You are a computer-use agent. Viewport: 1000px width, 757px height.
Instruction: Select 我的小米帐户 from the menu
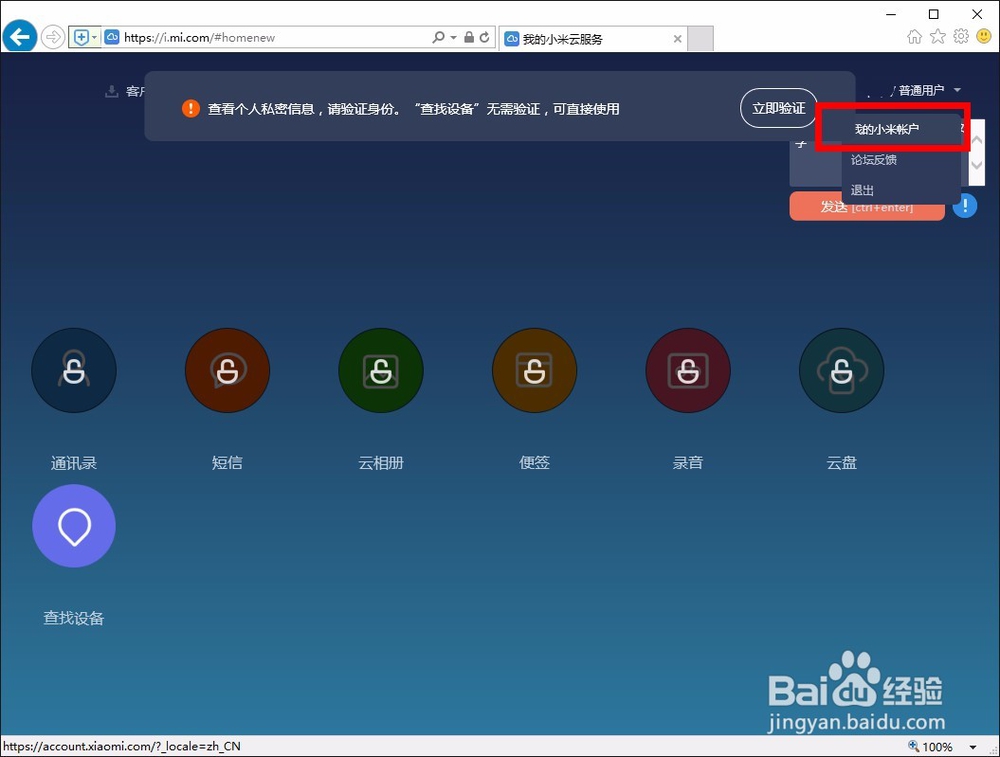[x=886, y=129]
